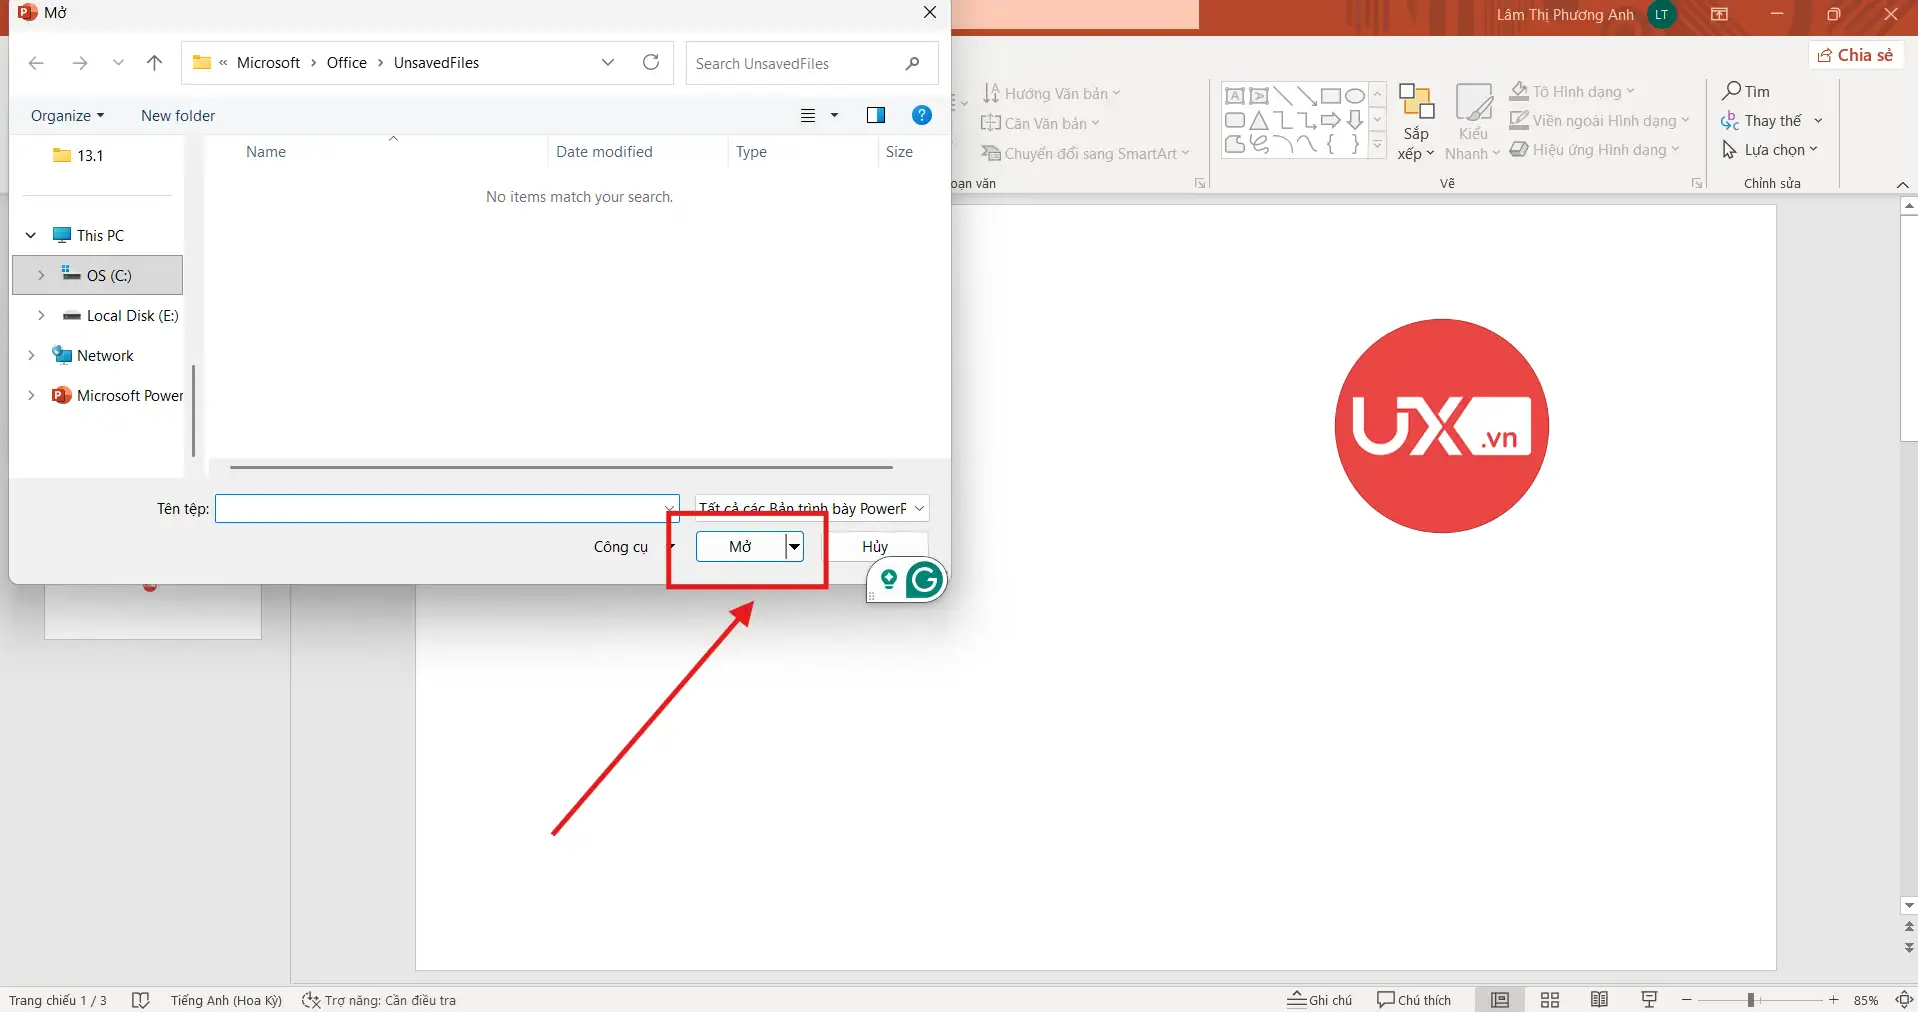Click the Mở open button
Screen dimensions: 1918x1012
pos(741,546)
